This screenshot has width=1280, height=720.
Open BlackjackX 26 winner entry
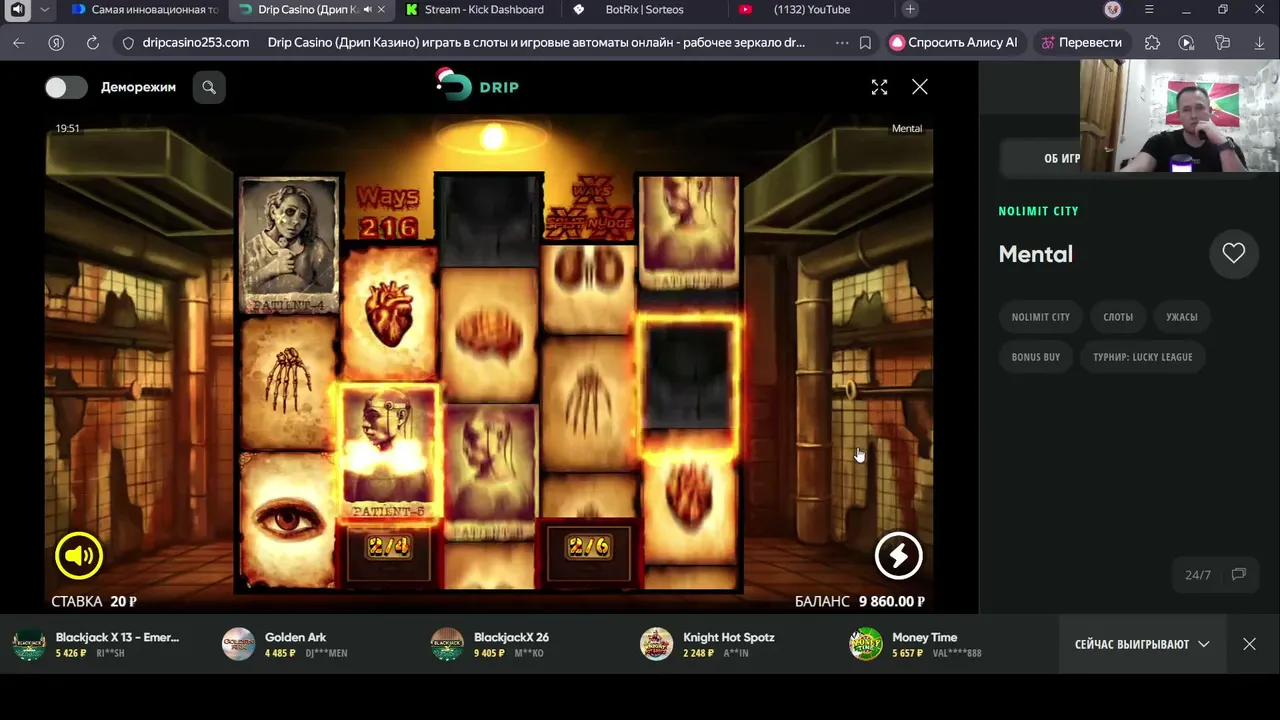point(490,644)
